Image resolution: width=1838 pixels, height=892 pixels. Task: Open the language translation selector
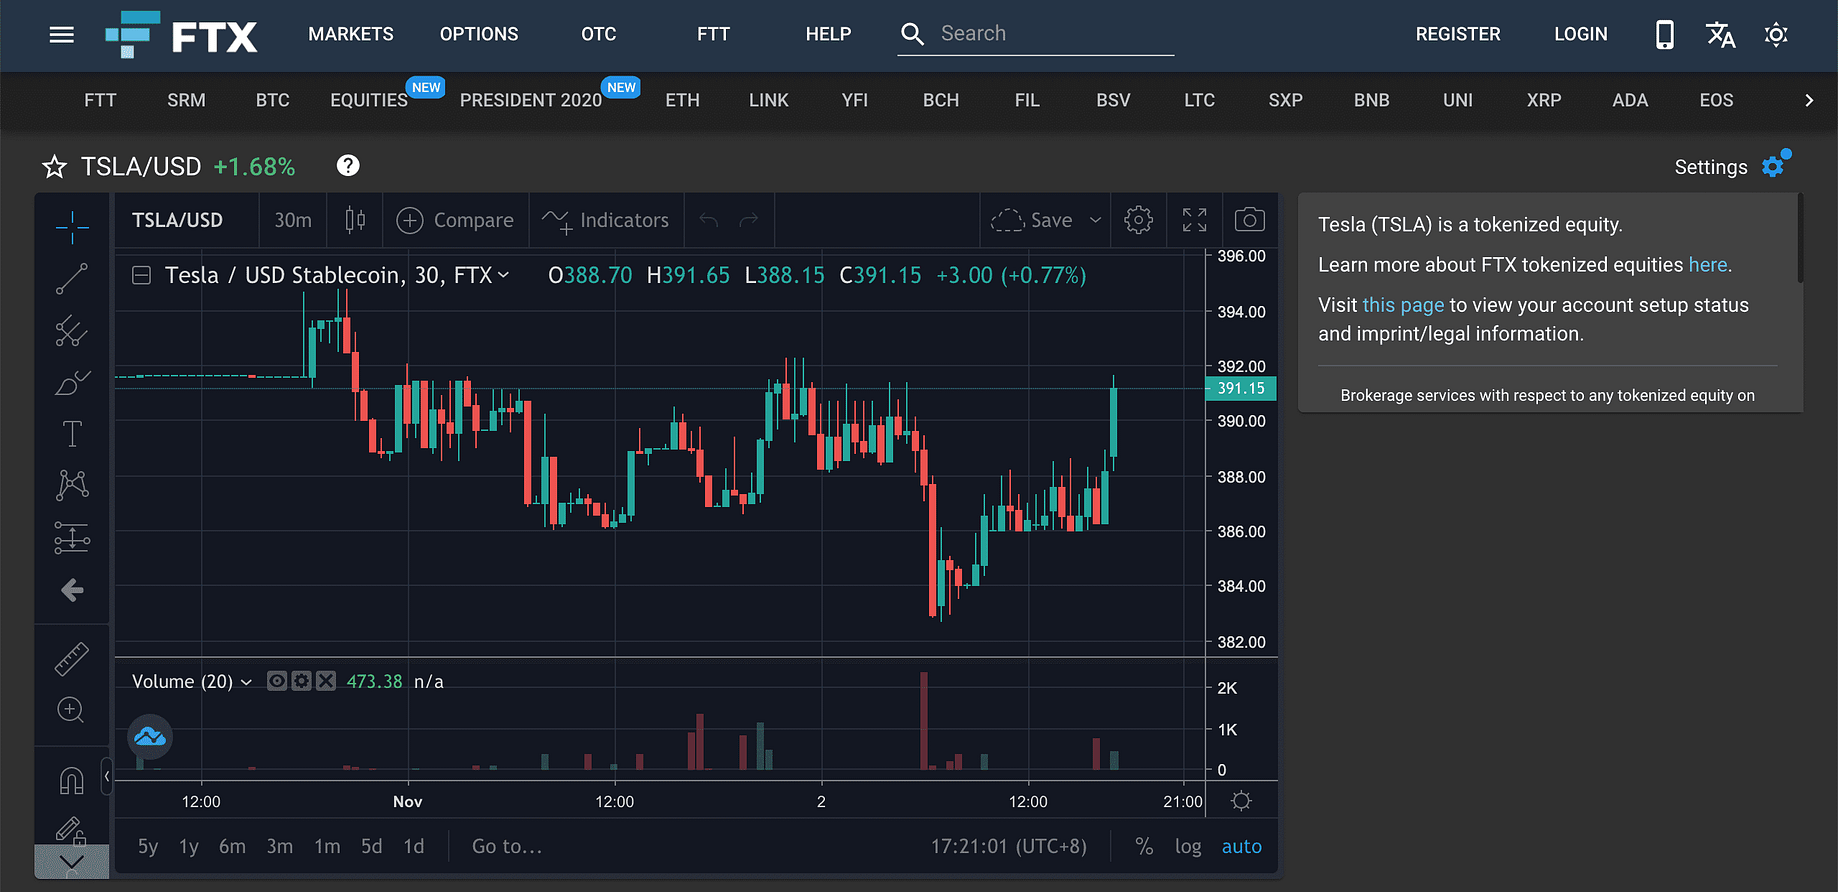point(1721,35)
